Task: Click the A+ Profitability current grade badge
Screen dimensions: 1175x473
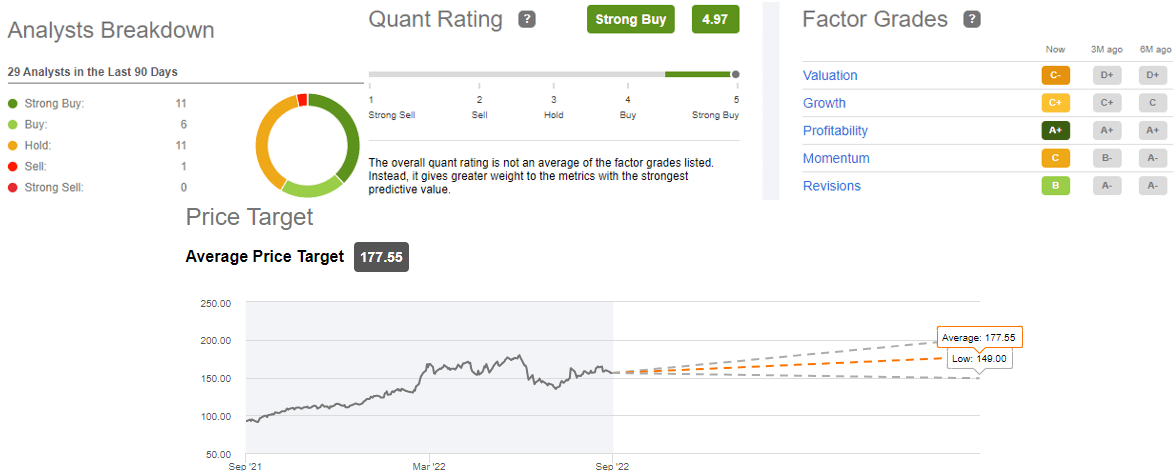Action: click(x=1055, y=130)
